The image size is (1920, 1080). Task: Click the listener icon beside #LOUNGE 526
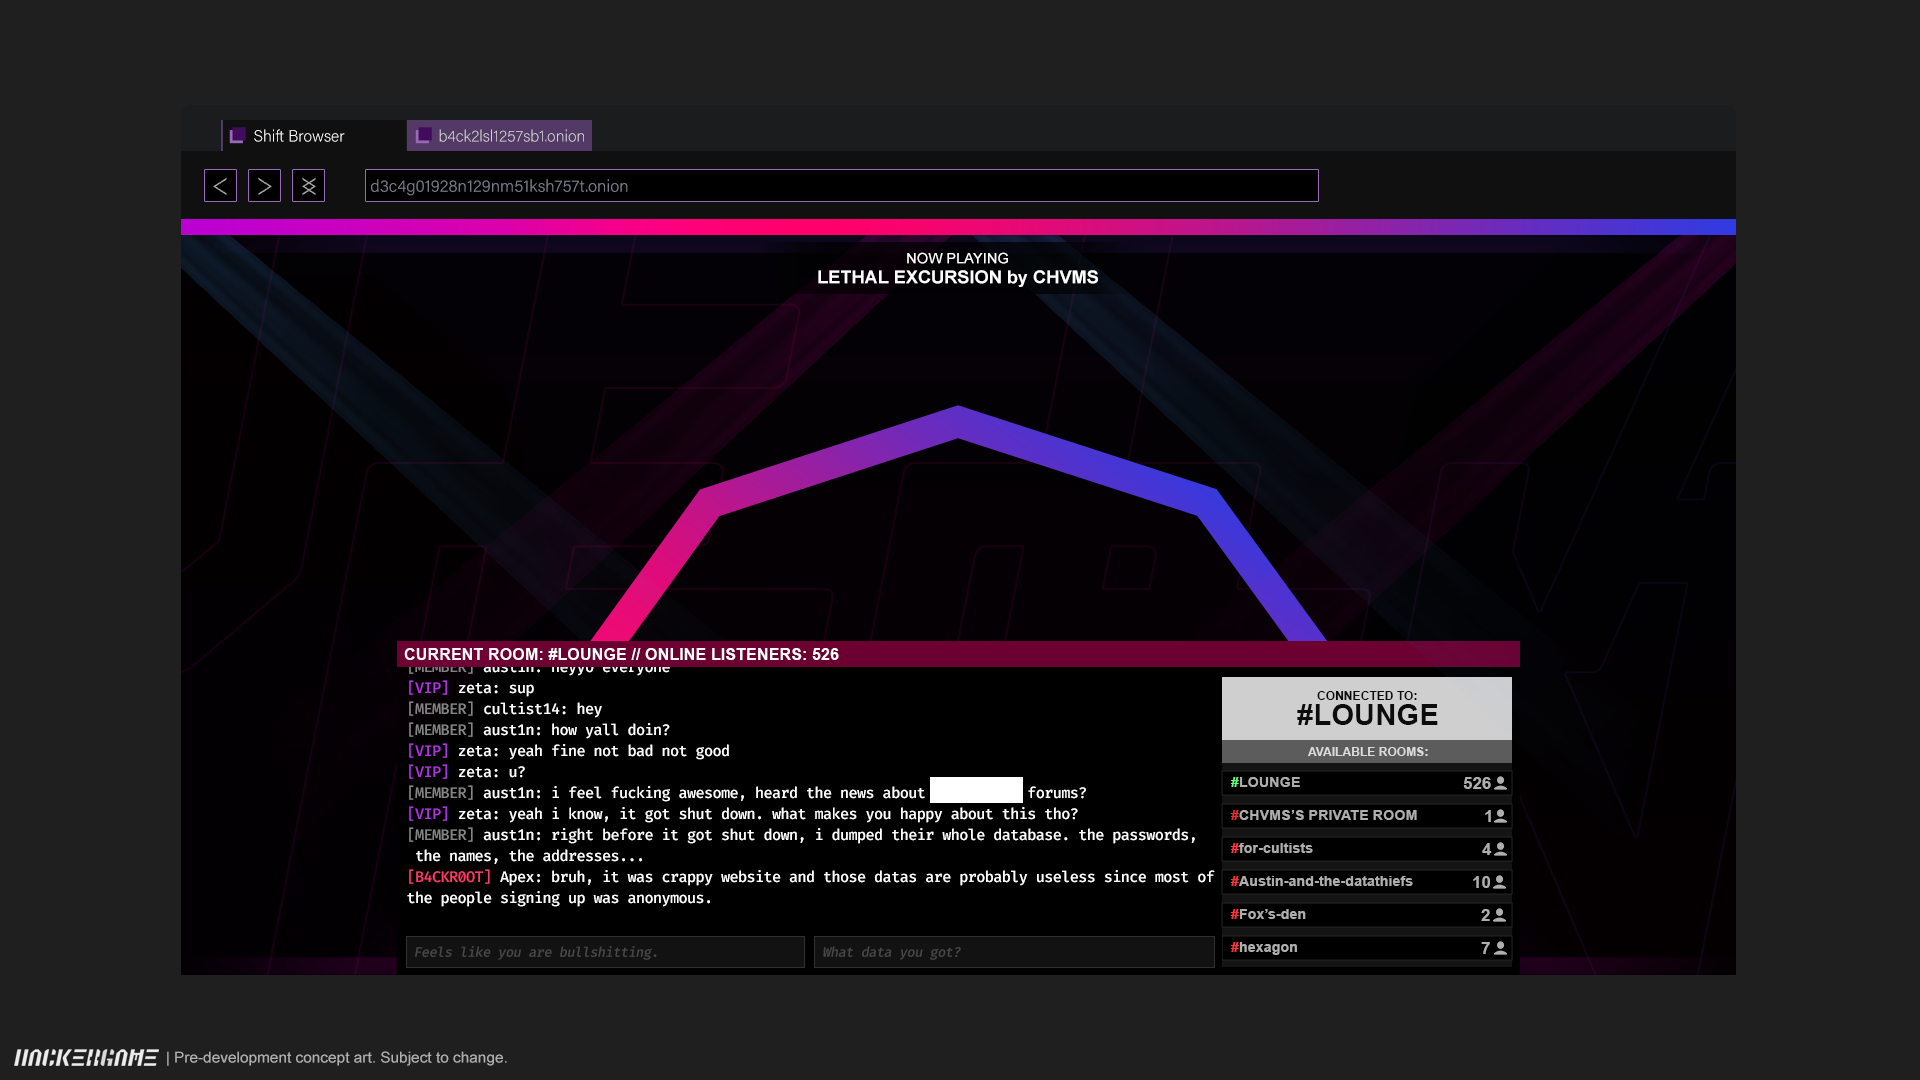tap(1500, 783)
